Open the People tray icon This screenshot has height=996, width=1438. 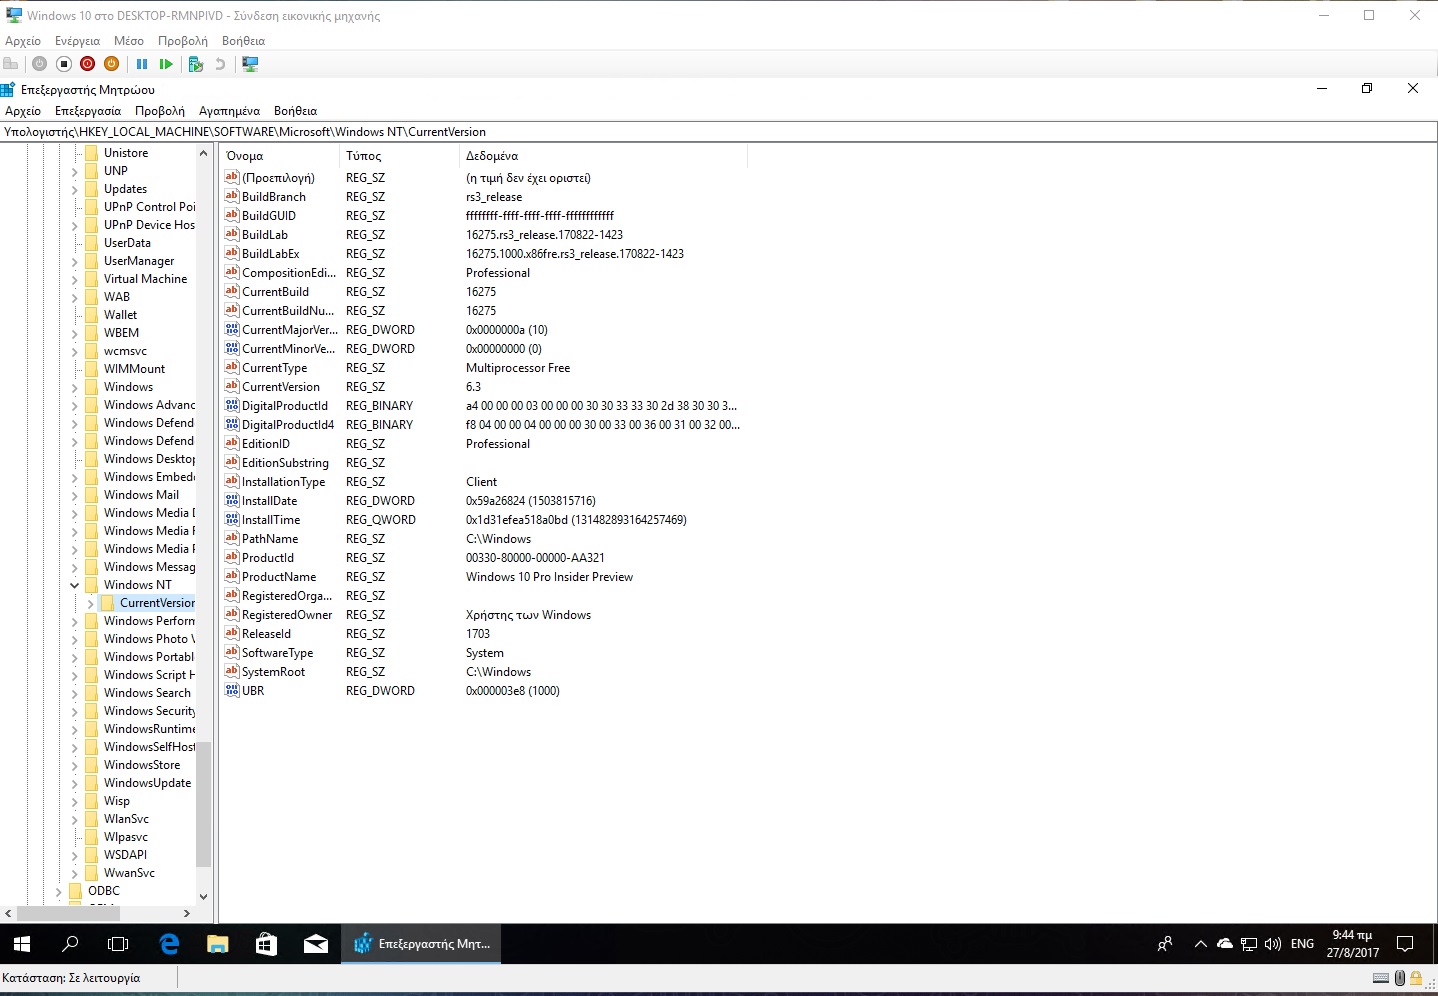pyautogui.click(x=1165, y=944)
